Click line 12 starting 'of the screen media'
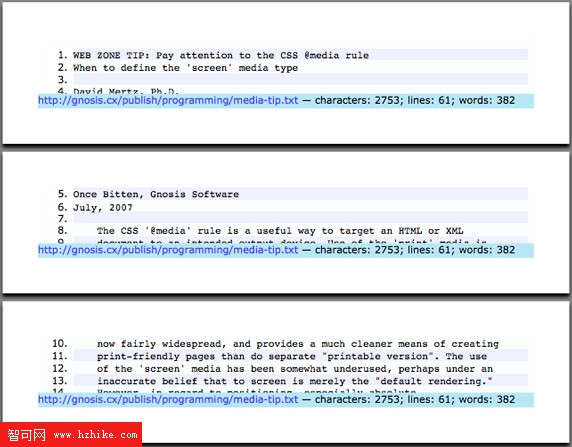 (295, 369)
